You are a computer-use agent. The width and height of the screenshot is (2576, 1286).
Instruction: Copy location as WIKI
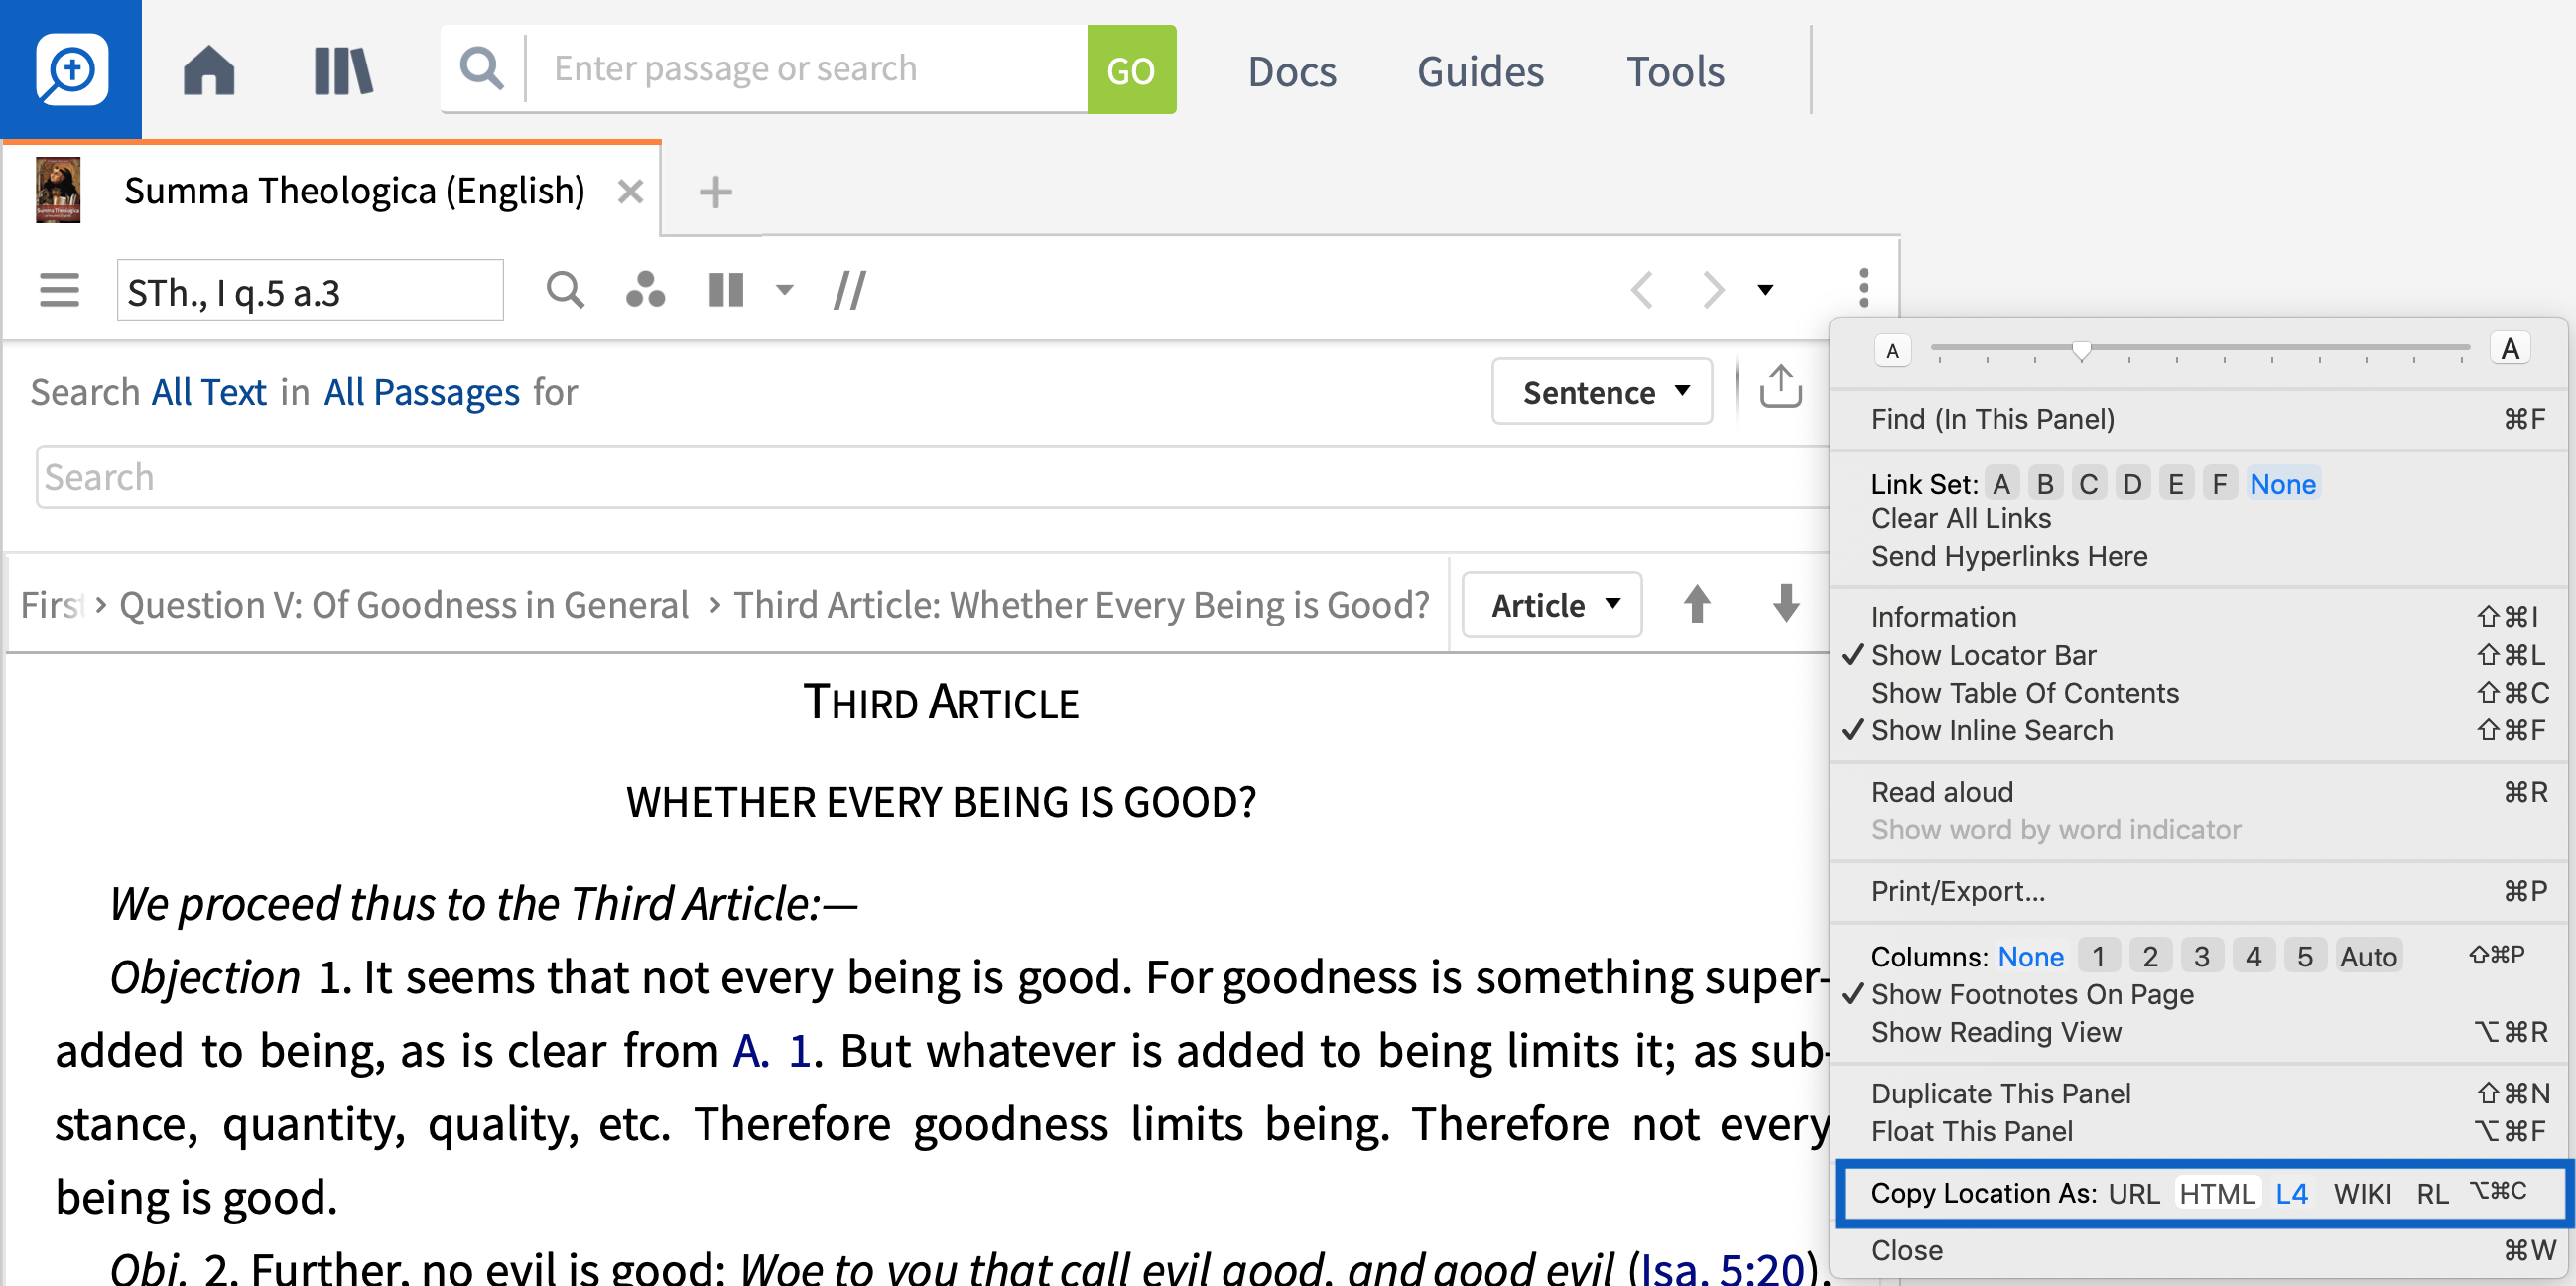[2362, 1193]
